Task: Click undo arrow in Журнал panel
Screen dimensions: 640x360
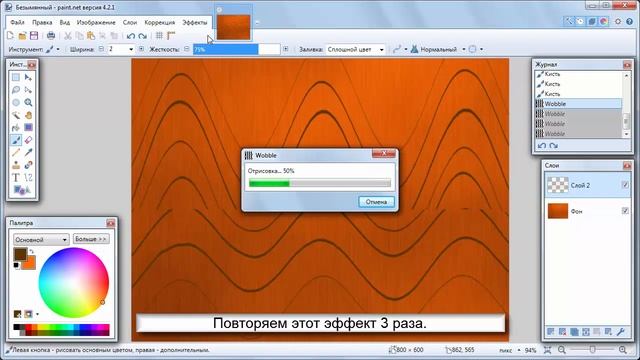Action: [x=542, y=146]
